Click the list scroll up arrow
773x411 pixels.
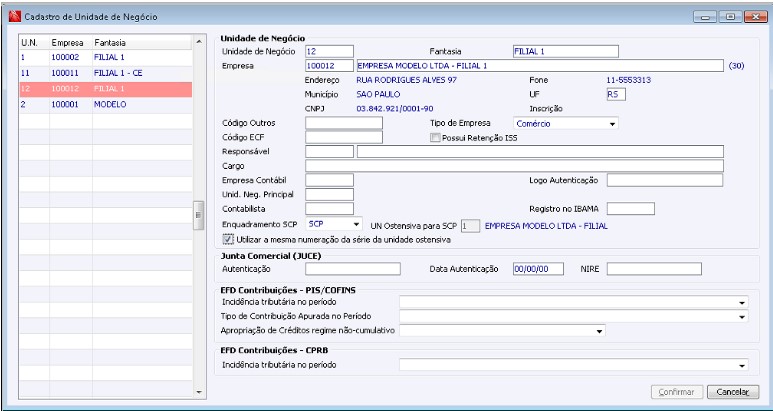click(199, 42)
